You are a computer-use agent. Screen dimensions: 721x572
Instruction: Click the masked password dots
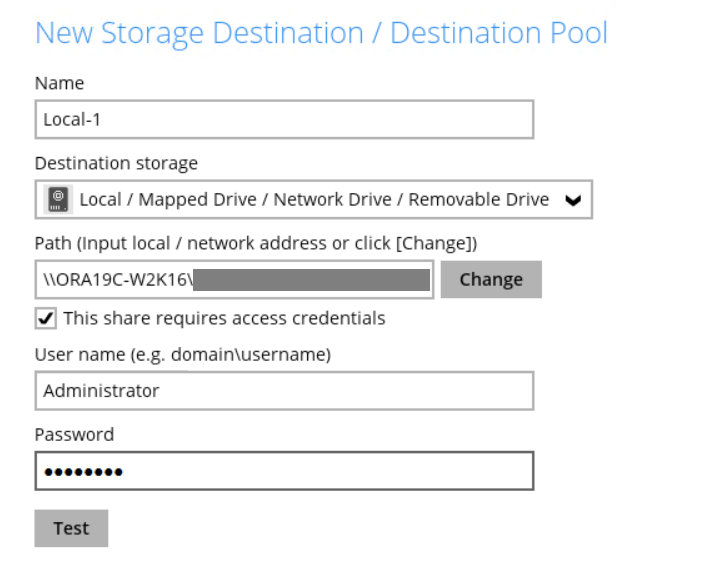(x=83, y=472)
